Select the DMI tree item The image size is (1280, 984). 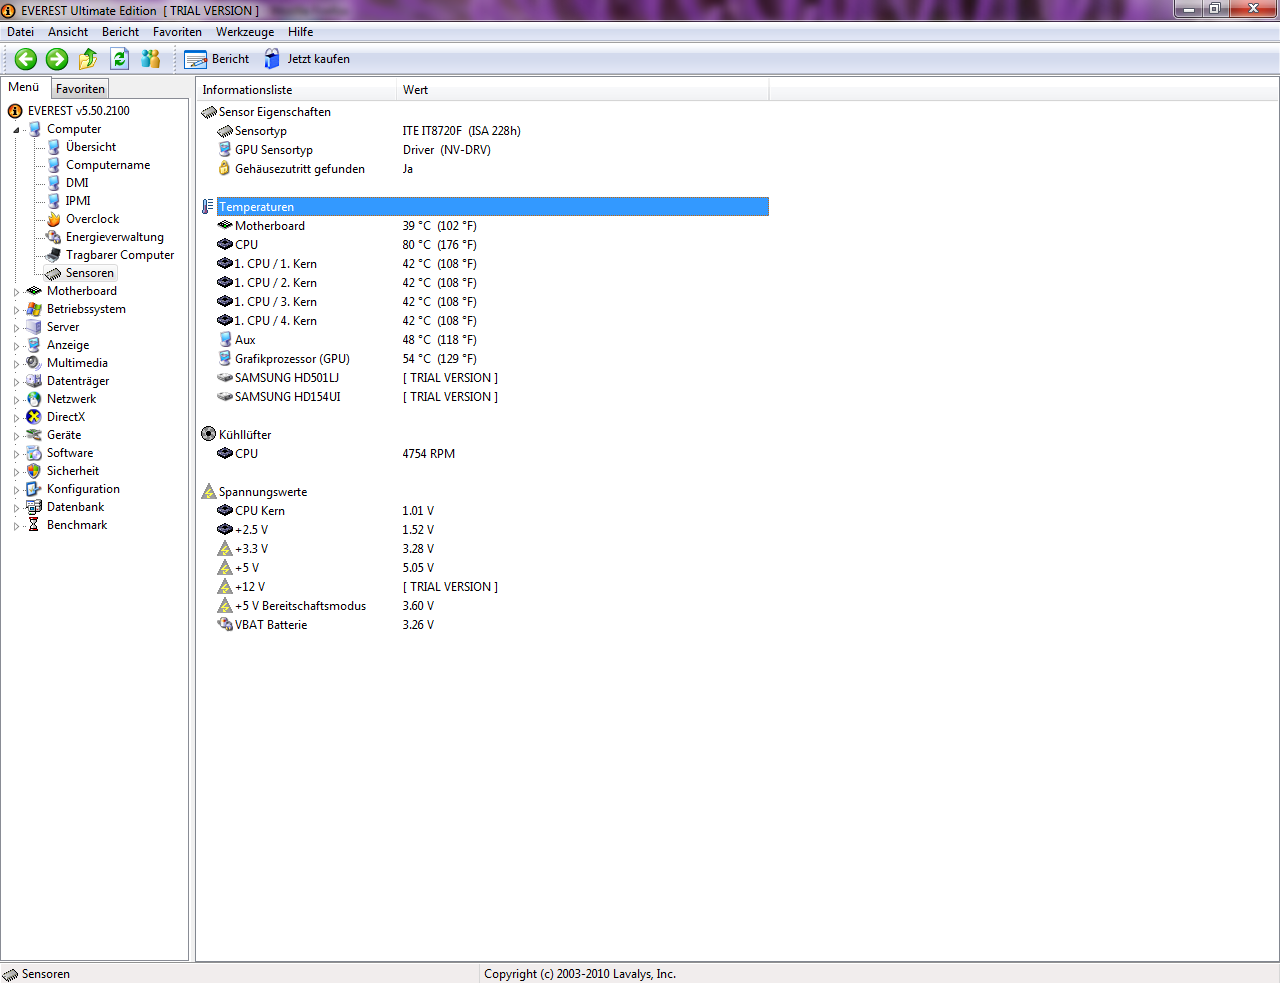tap(77, 183)
